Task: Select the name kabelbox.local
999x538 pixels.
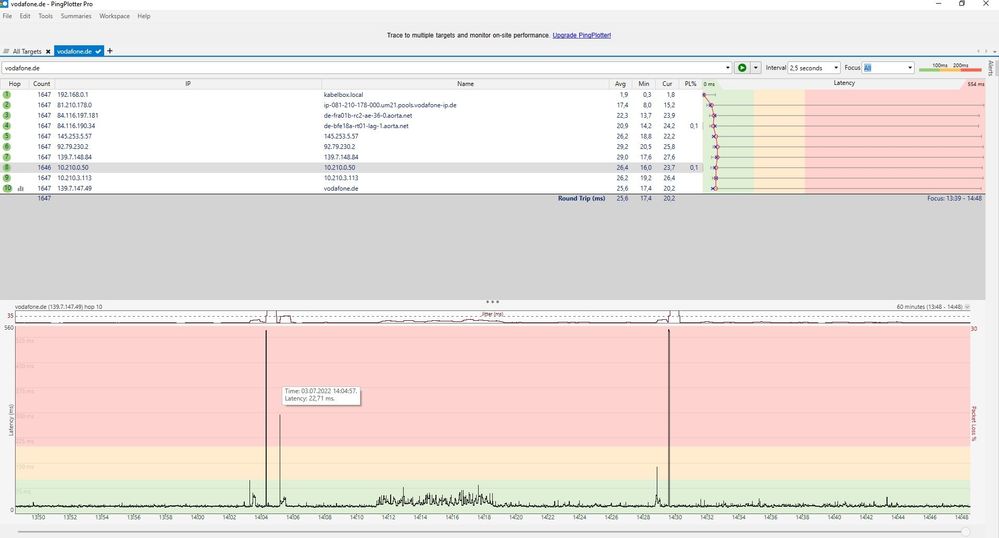Action: point(343,94)
